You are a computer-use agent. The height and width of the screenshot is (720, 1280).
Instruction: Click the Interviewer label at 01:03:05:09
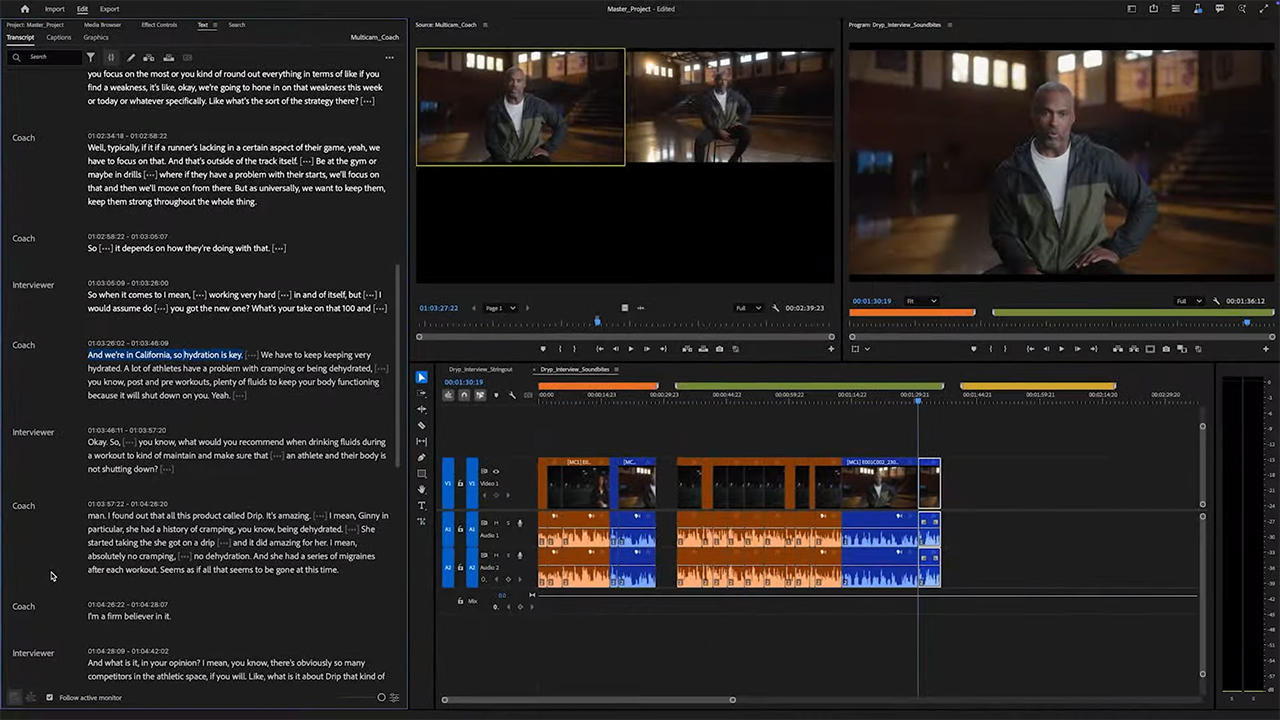[x=33, y=285]
